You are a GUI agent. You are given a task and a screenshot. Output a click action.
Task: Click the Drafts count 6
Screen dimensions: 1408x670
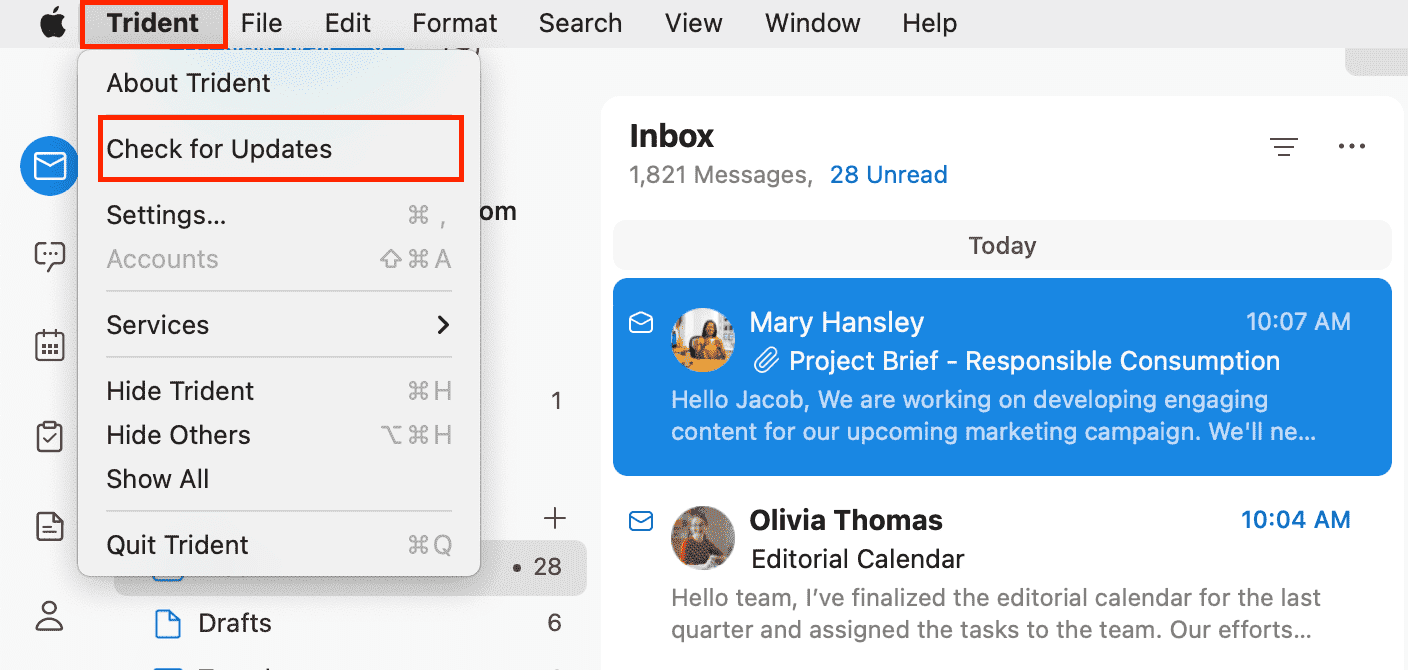[554, 623]
